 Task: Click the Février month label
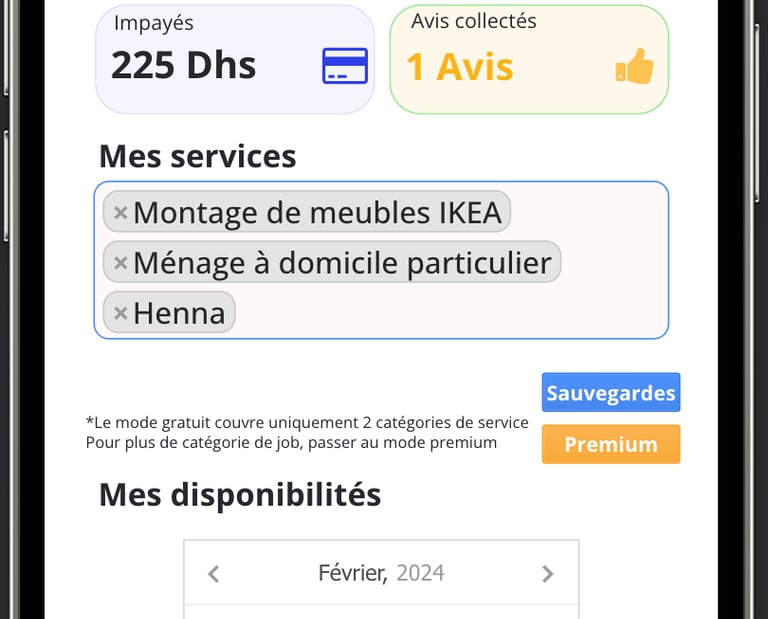point(353,573)
